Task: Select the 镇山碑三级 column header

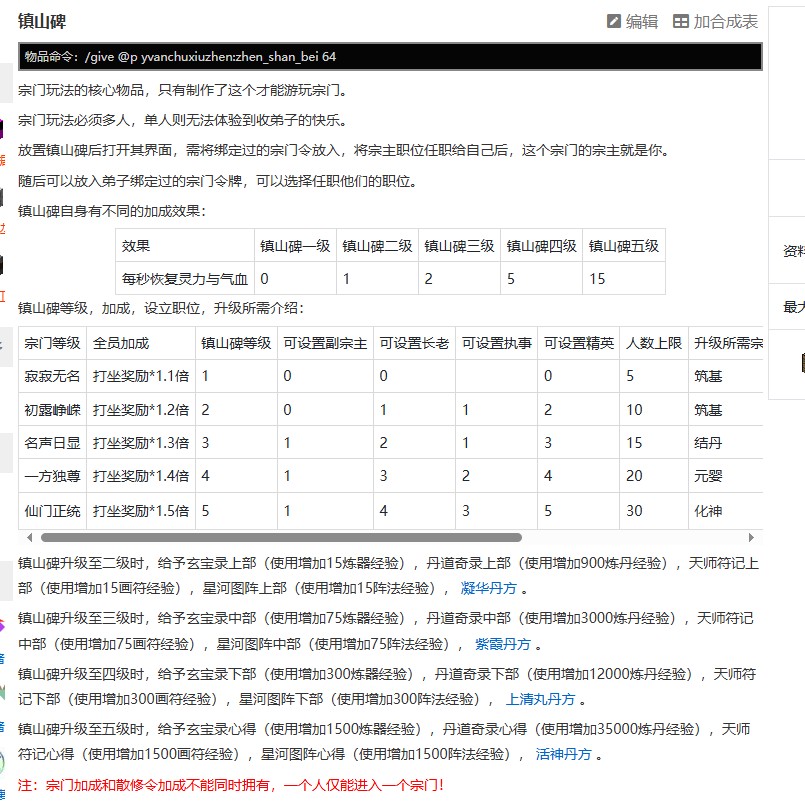Action: tap(459, 246)
